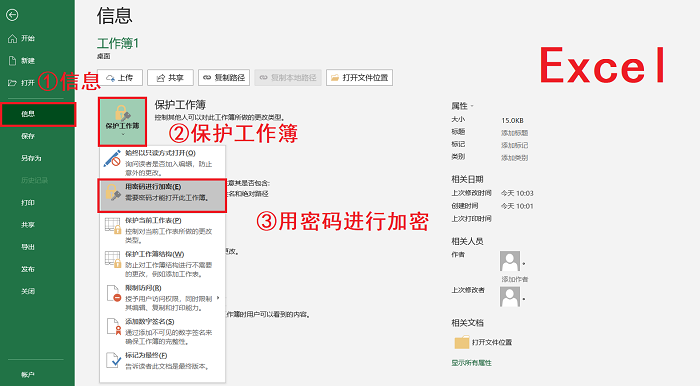700x386 pixels.
Task: Click the 今天 10:03 modified time
Action: pos(517,193)
